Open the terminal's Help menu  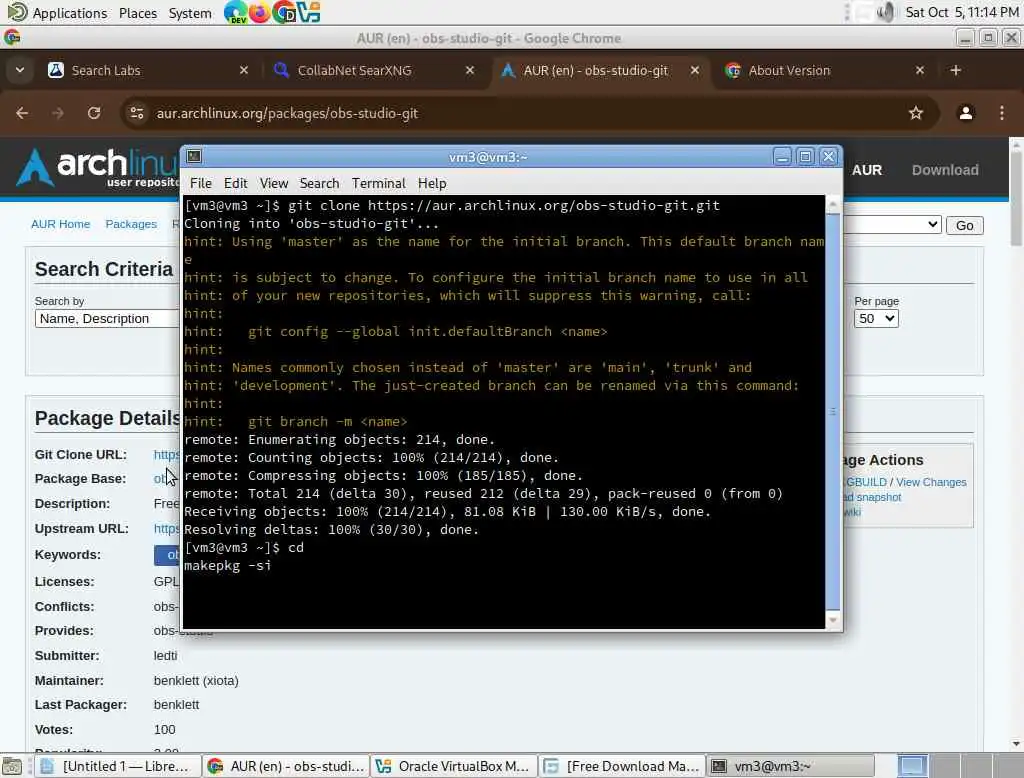click(432, 183)
